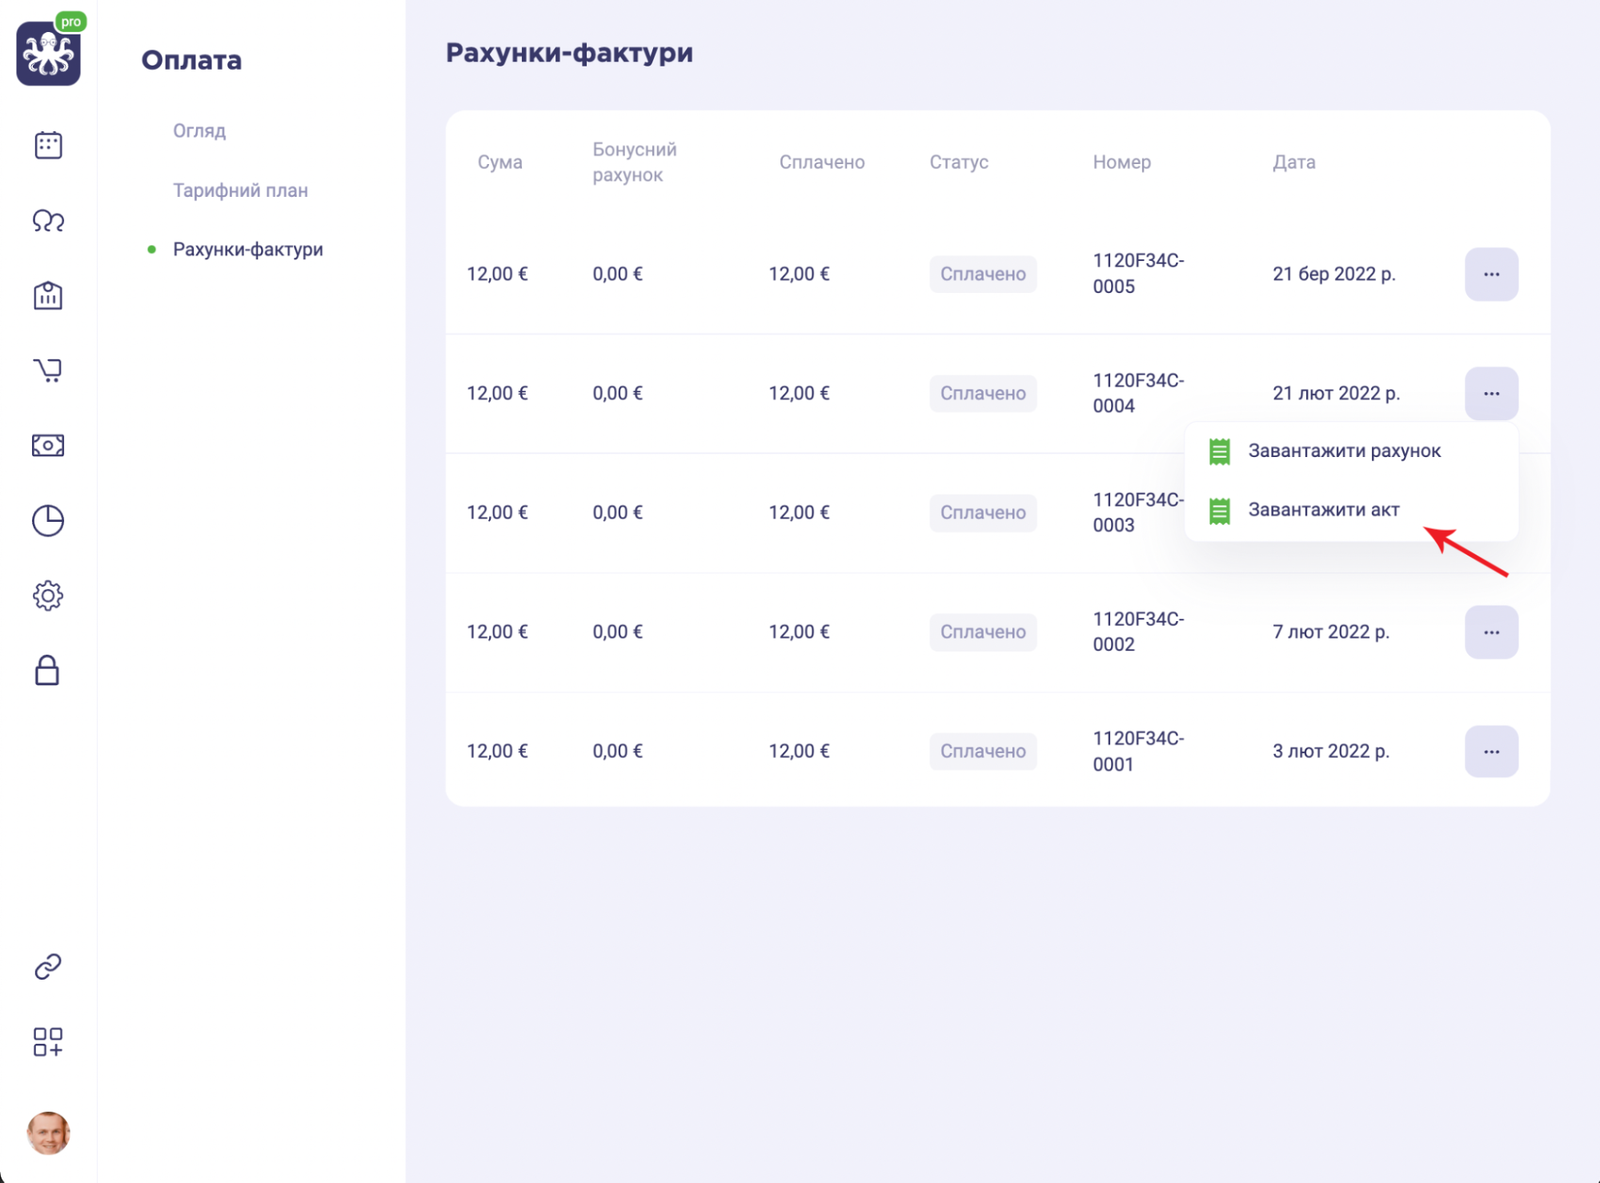Click the banknote payments sidebar icon
The width and height of the screenshot is (1600, 1183).
coord(48,446)
